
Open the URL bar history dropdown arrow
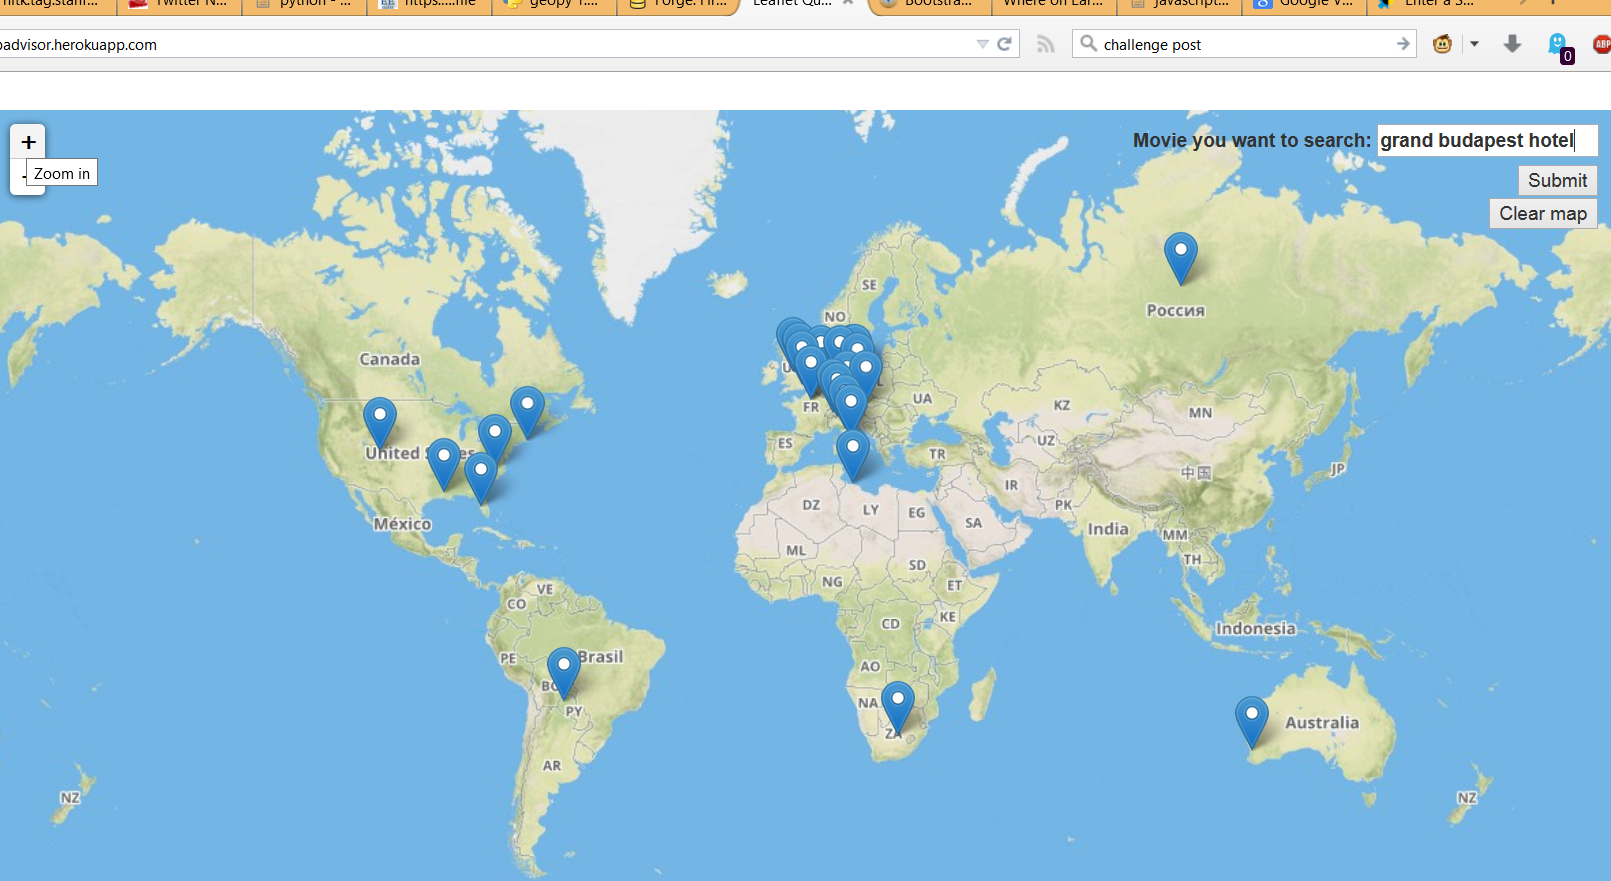[982, 44]
